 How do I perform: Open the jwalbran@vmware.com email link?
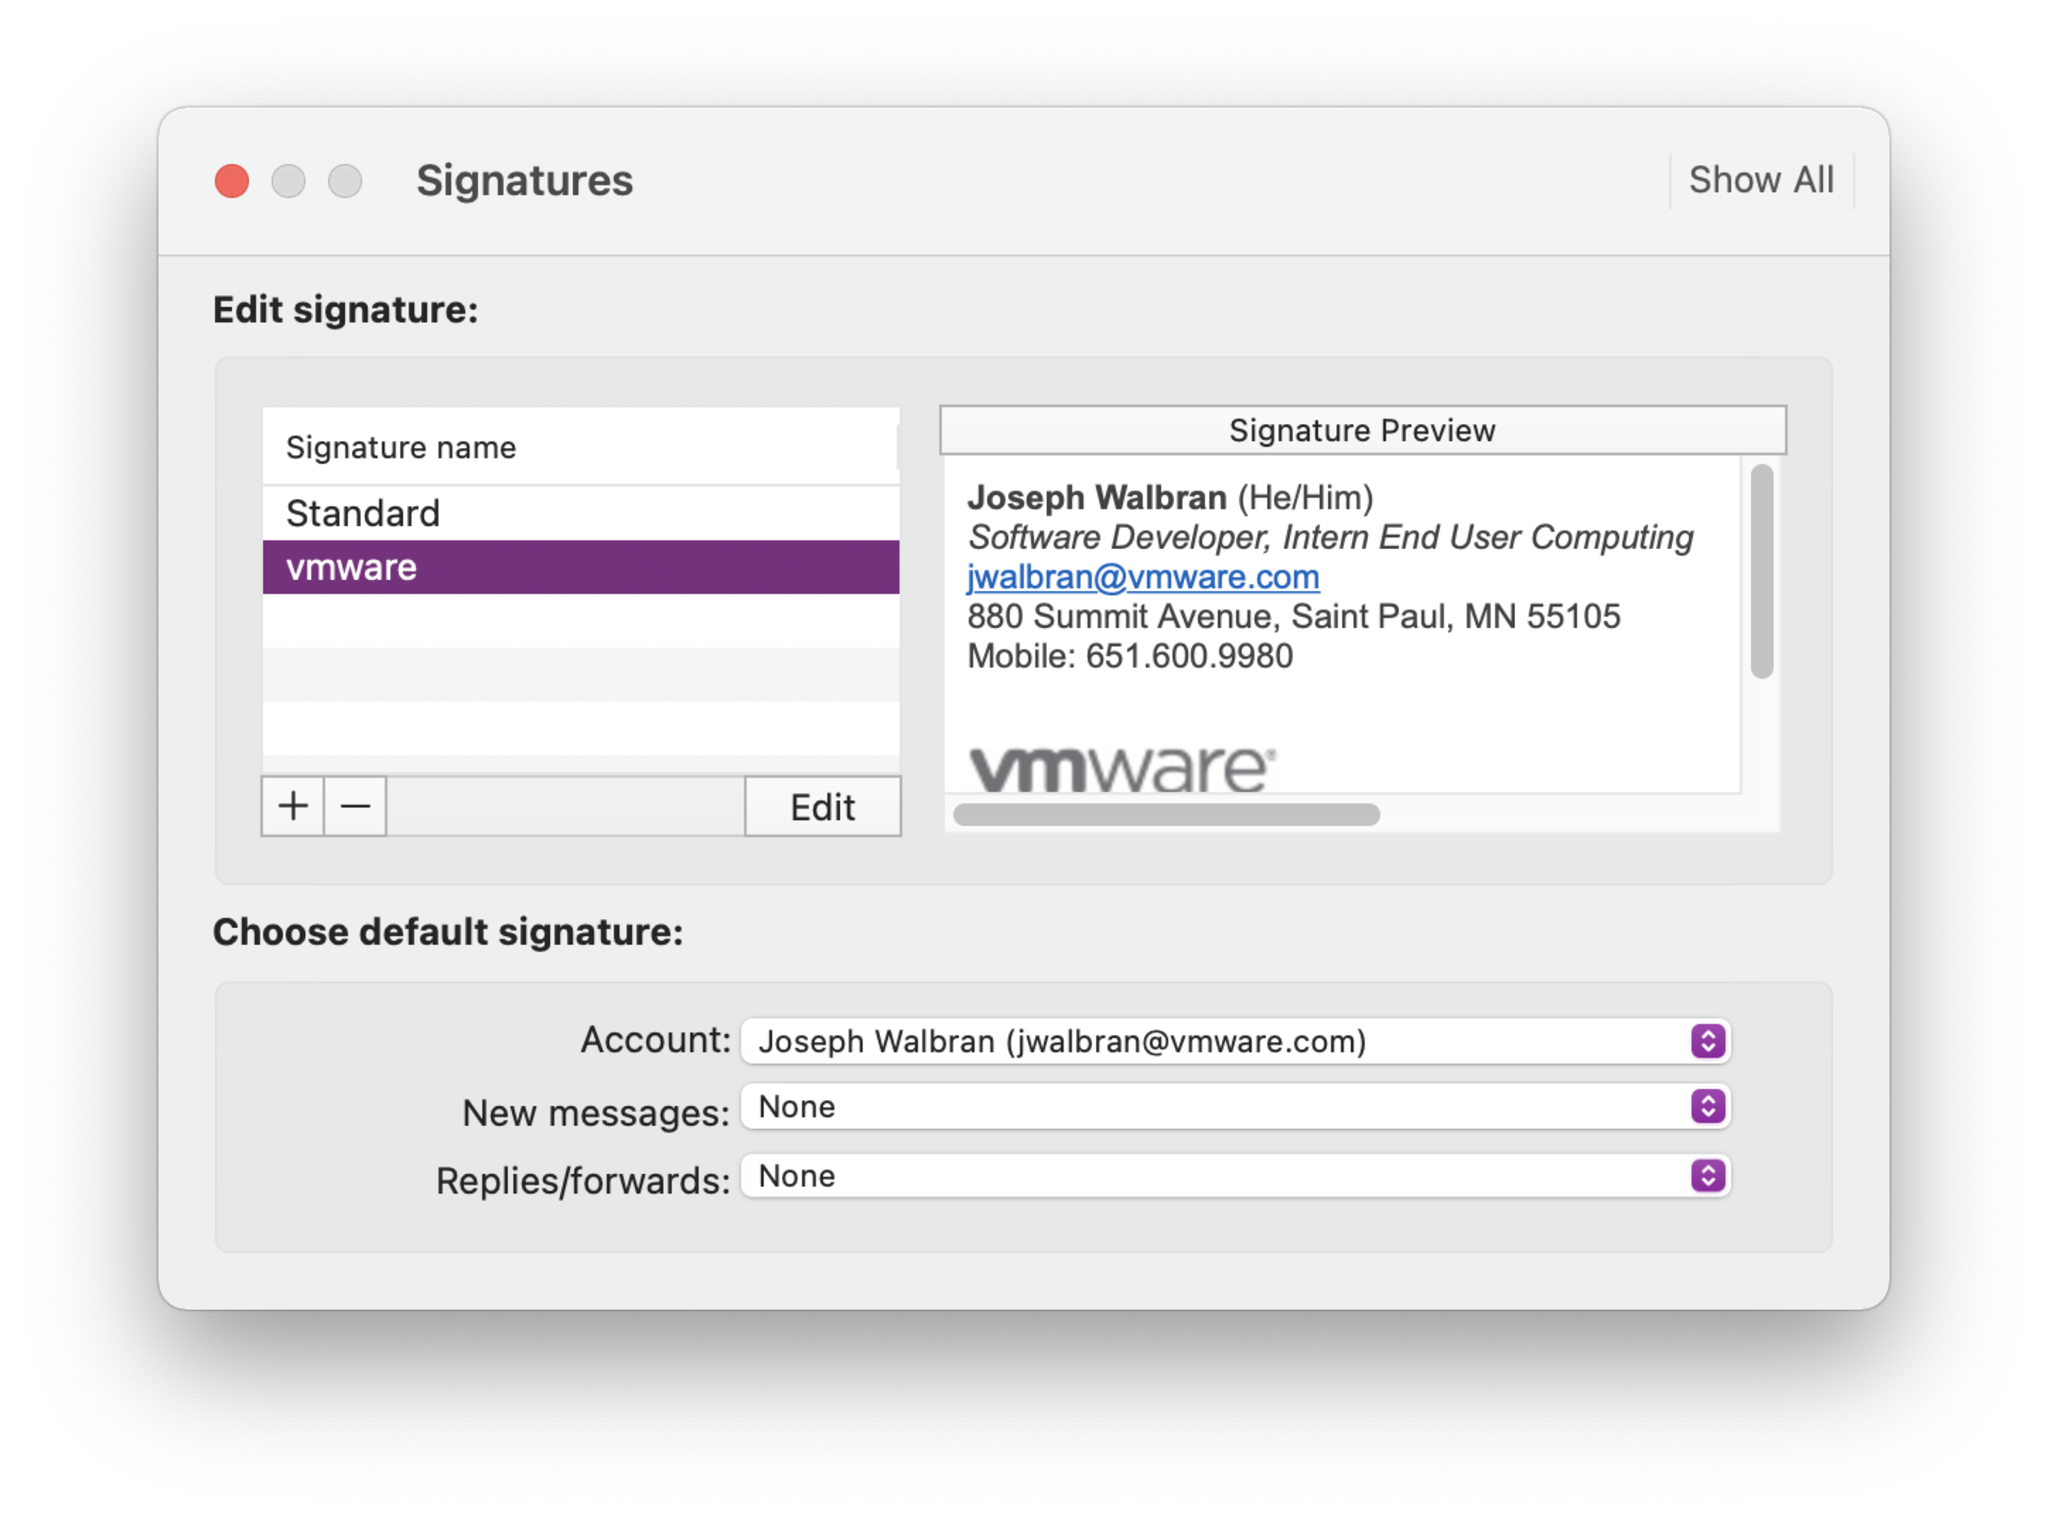click(1142, 577)
